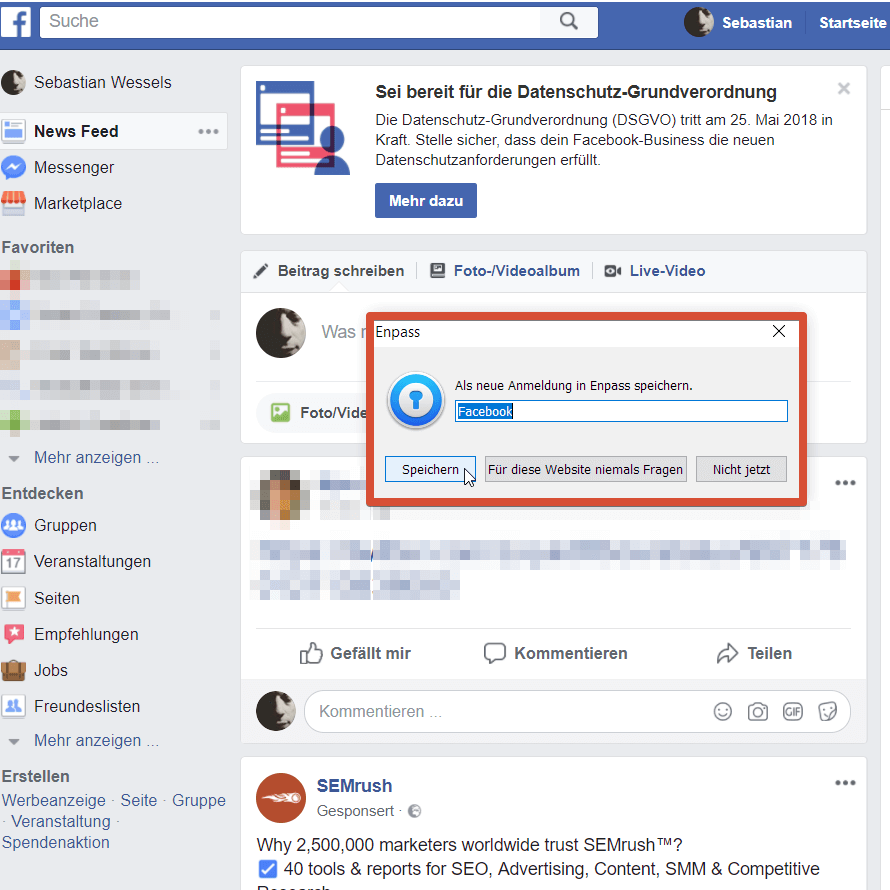Close the Enpass dialog
The image size is (890, 890).
779,331
